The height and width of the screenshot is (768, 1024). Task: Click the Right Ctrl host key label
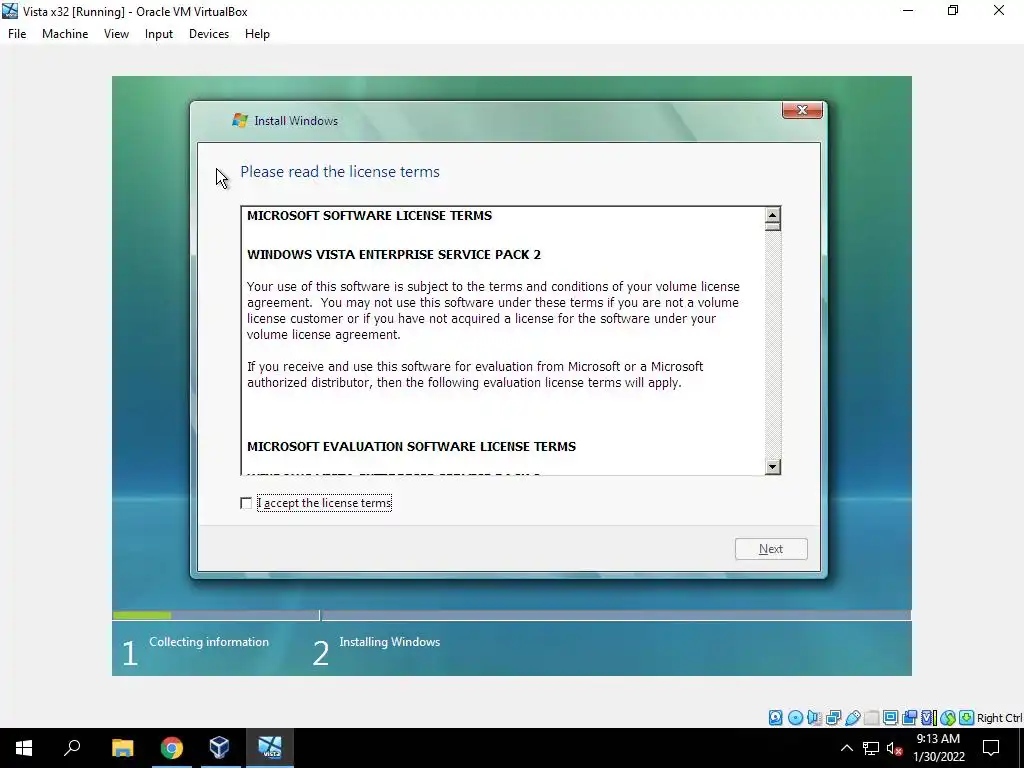pos(999,718)
